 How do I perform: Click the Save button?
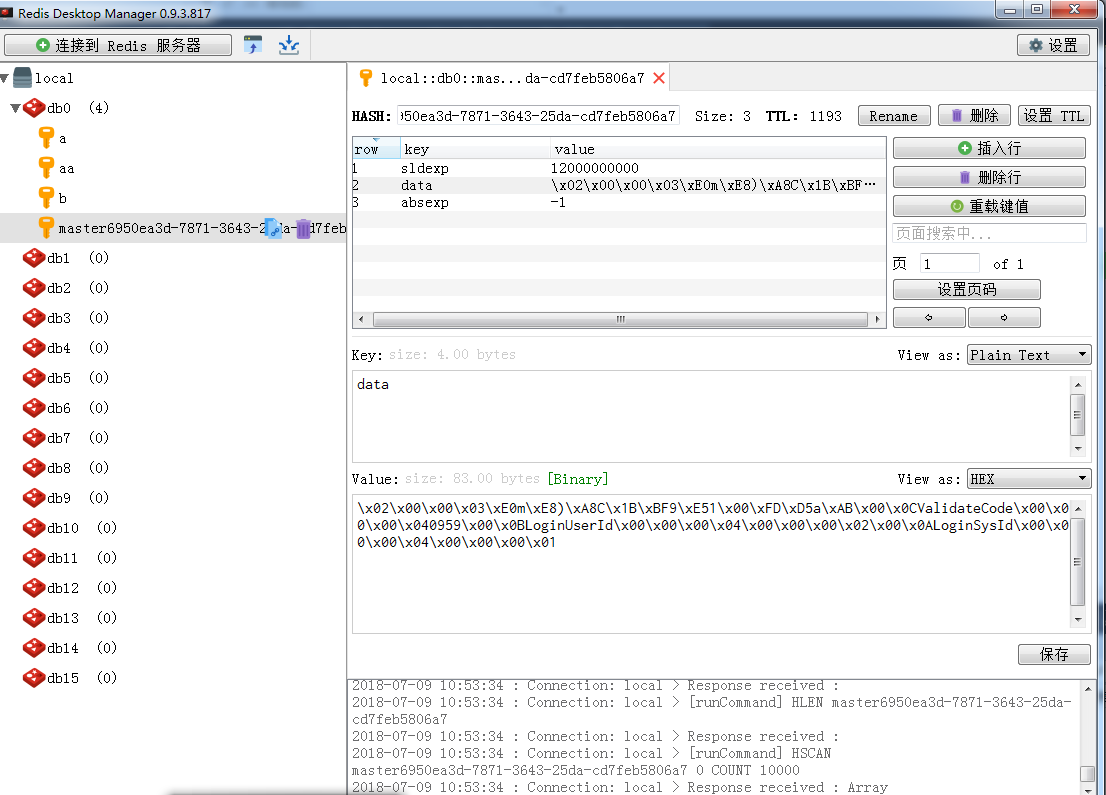(1054, 654)
